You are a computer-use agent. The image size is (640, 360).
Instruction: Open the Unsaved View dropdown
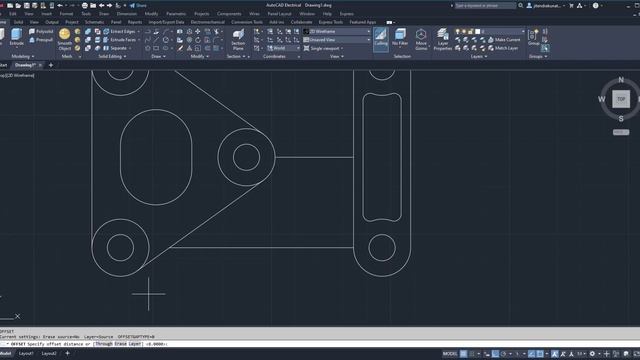tap(337, 40)
